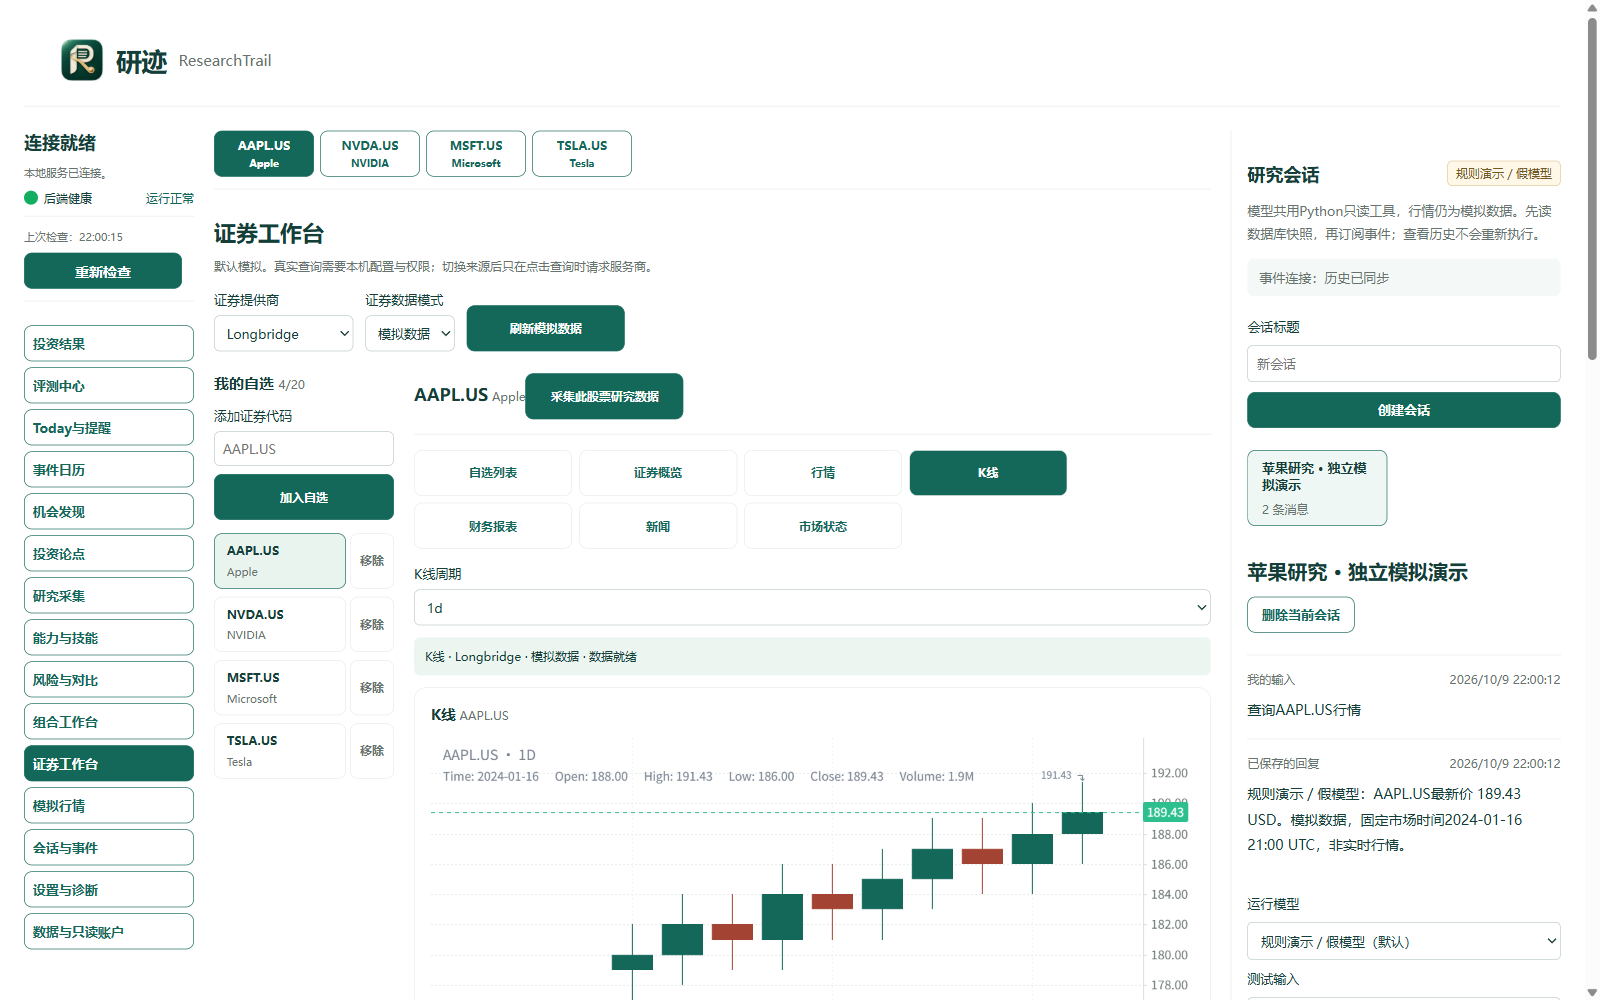Screen dimensions: 1600x1000
Task: Switch to the AAPL.US Apple ticker tab
Action: pos(264,154)
